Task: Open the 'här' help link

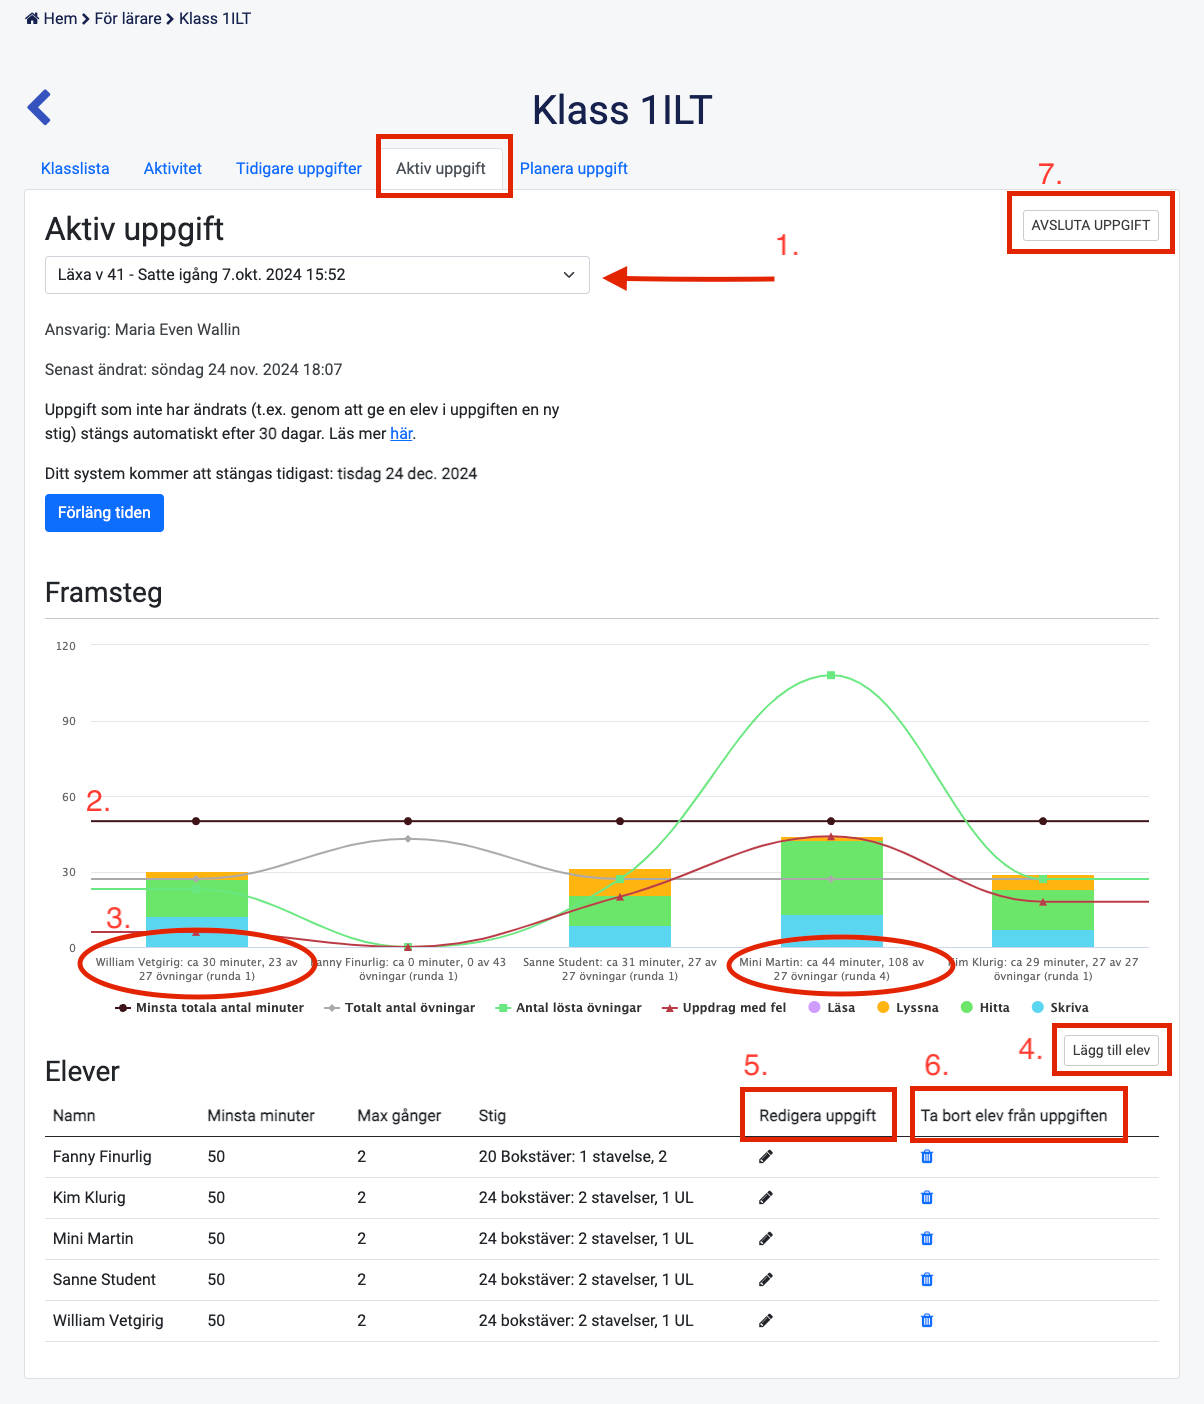Action: tap(401, 434)
